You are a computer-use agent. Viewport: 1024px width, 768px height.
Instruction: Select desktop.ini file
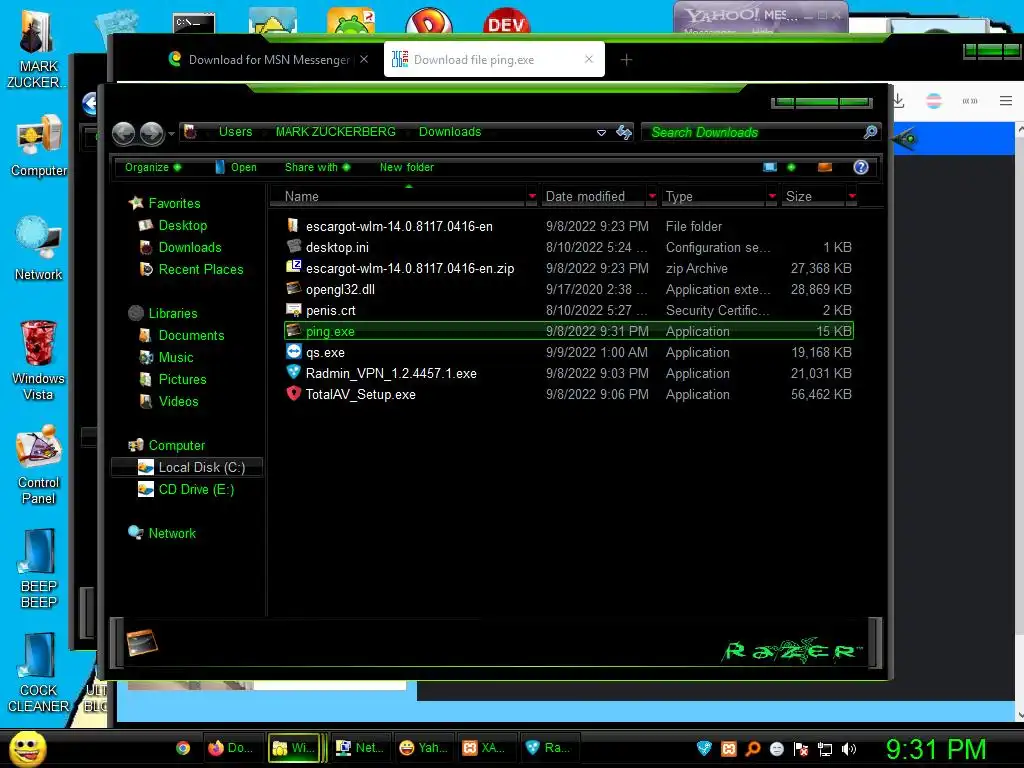[x=337, y=248]
